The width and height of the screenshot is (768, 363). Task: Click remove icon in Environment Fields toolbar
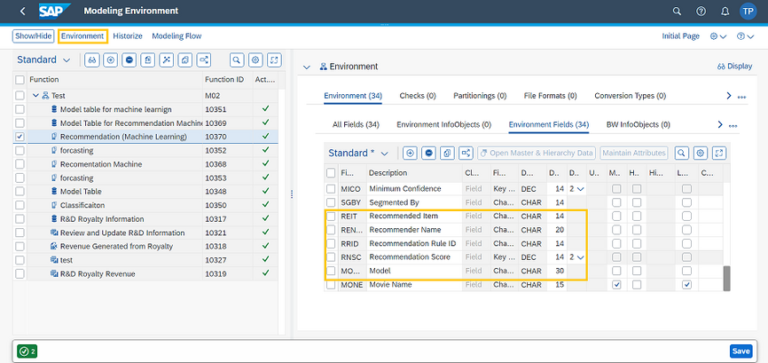click(x=429, y=153)
